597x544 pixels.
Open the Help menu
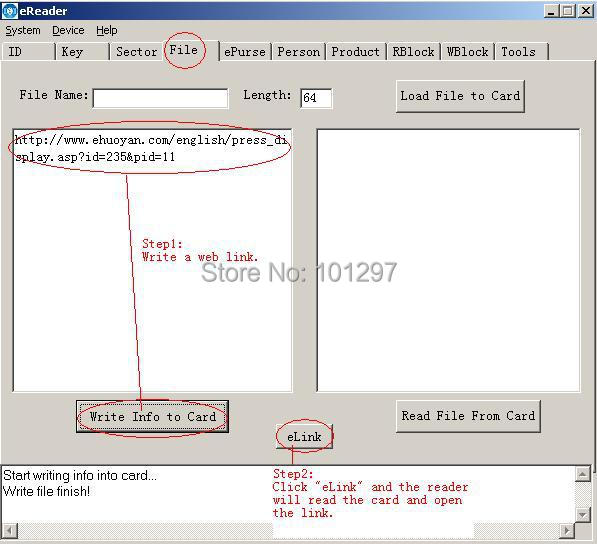(x=107, y=30)
